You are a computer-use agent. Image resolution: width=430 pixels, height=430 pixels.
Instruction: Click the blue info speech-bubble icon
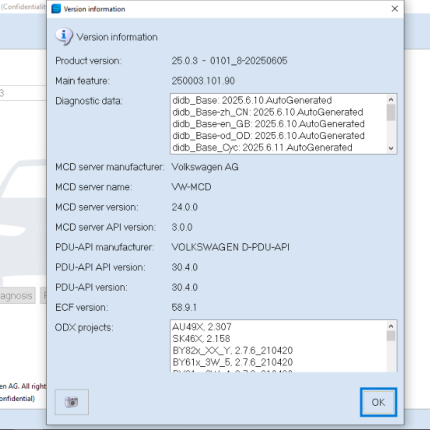click(x=64, y=36)
